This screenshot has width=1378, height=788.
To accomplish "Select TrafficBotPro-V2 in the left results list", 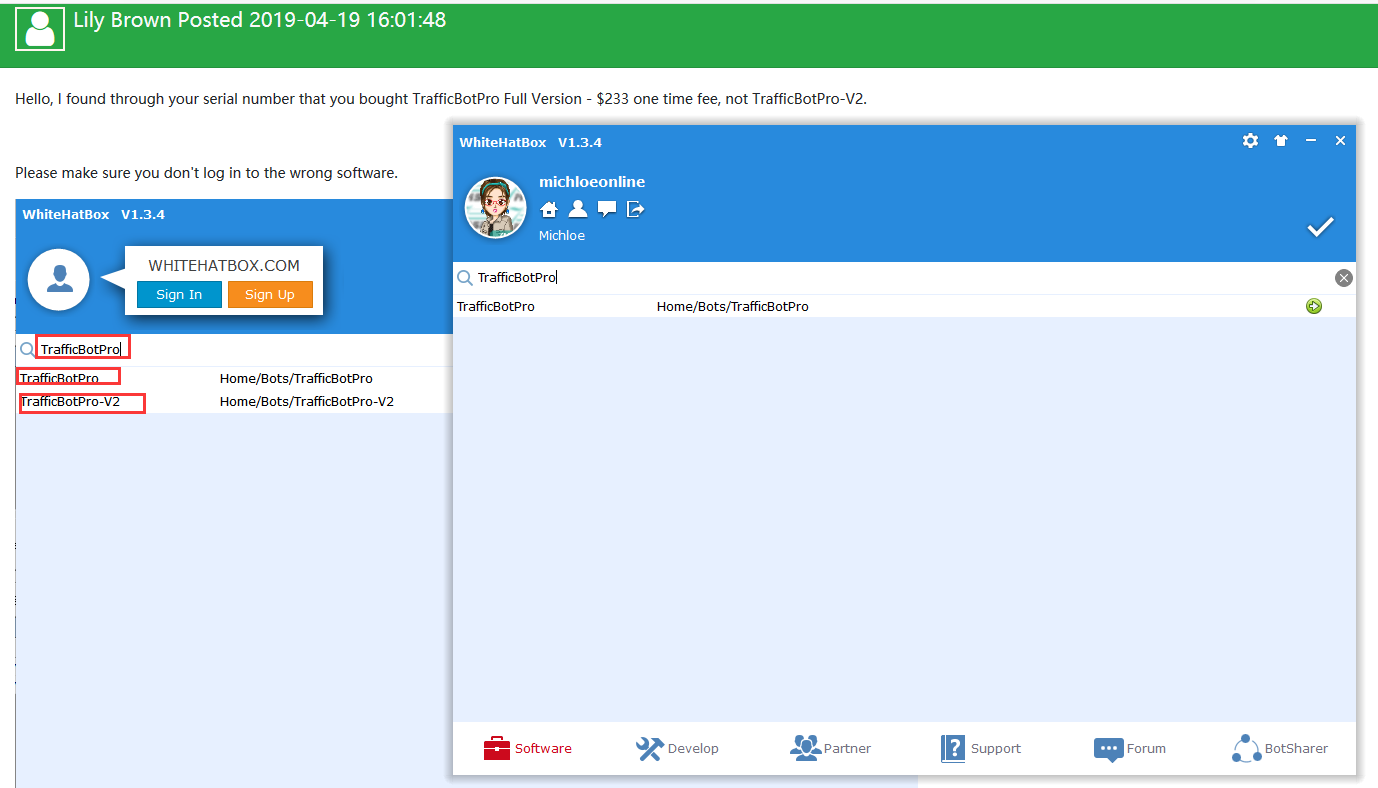I will 70,402.
